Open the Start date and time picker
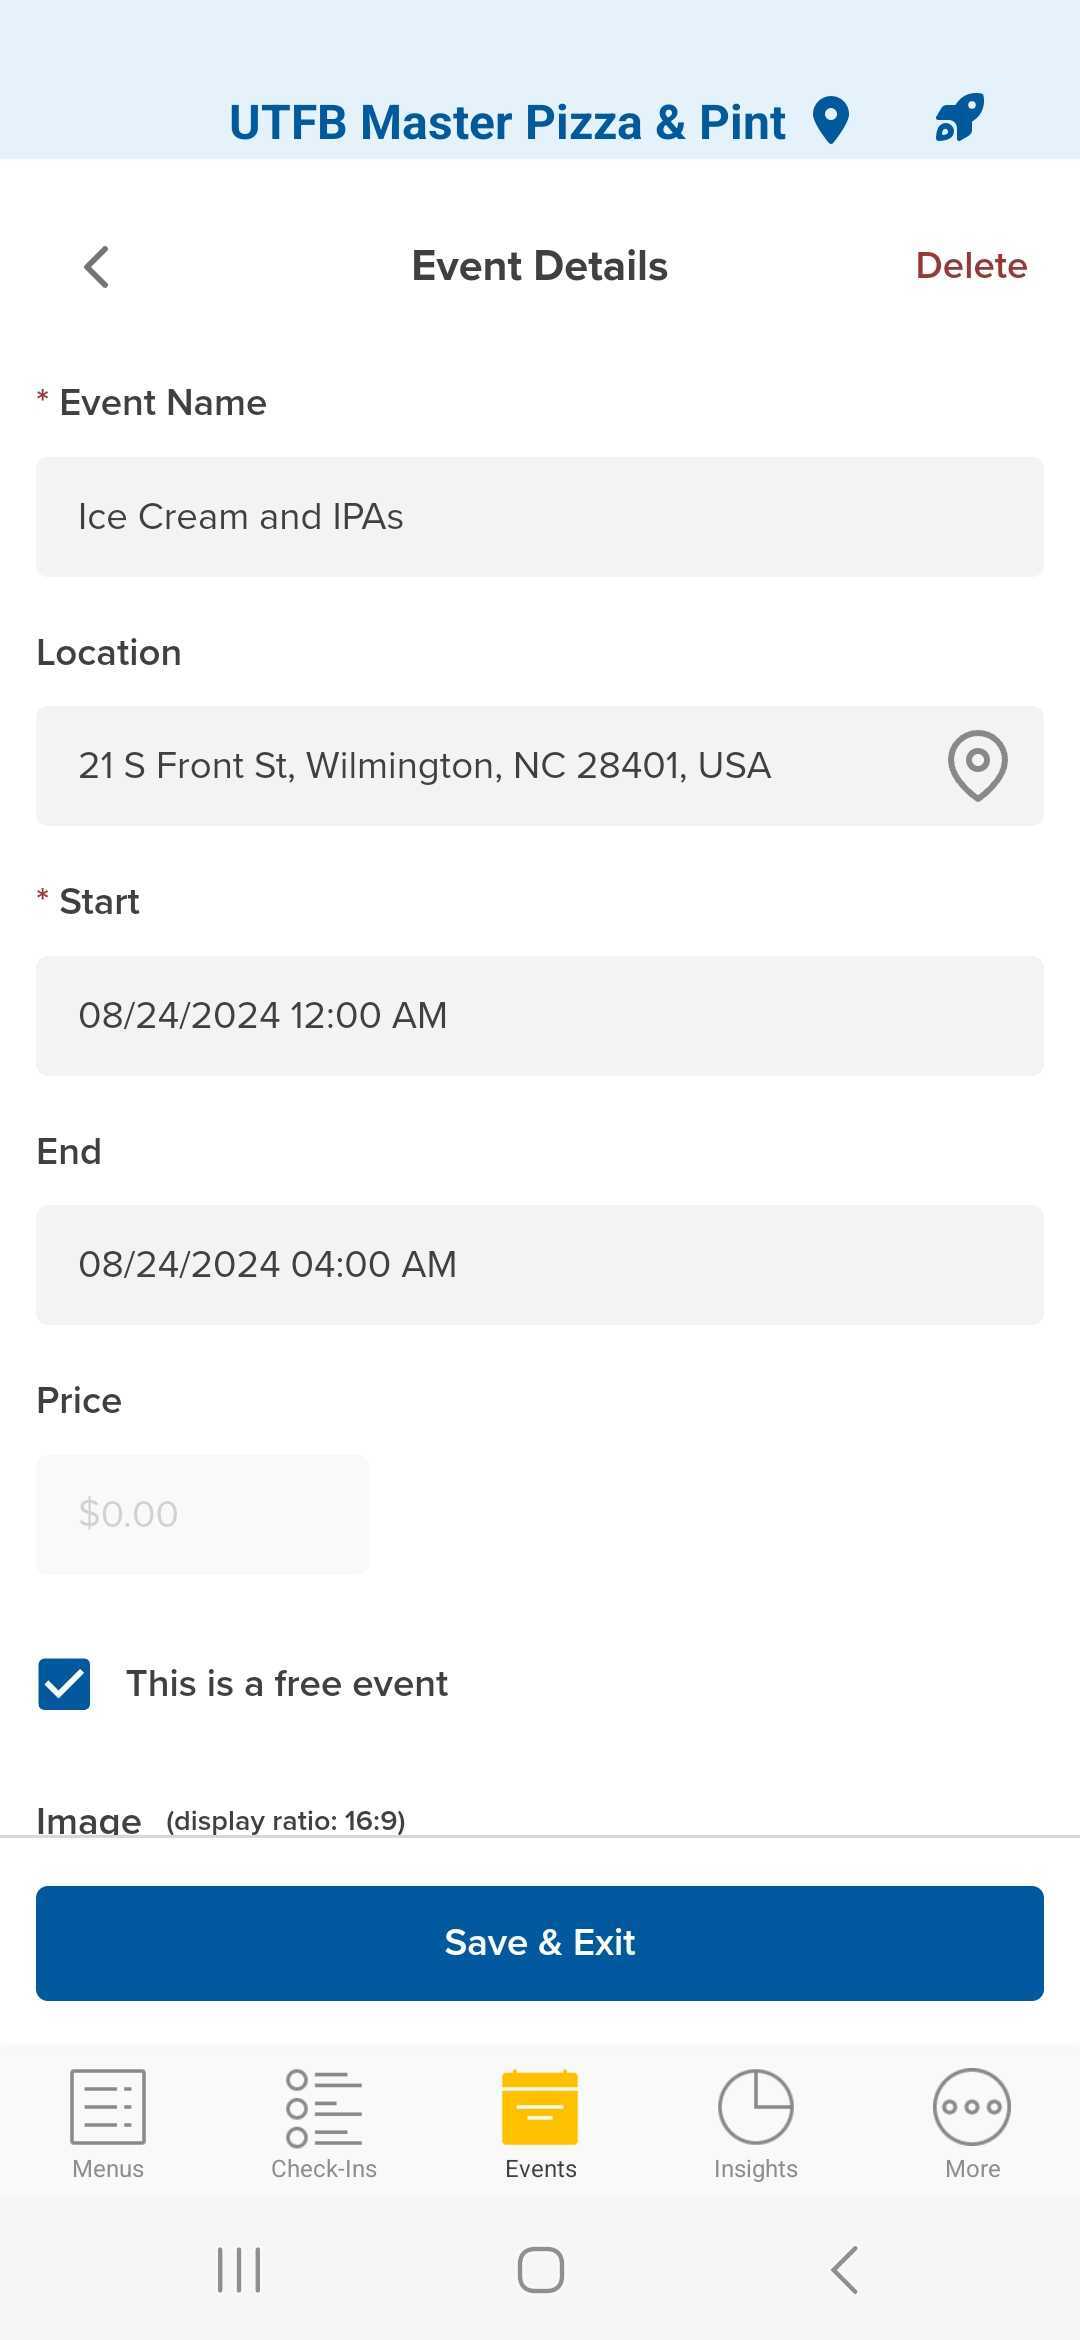This screenshot has width=1080, height=2340. pos(540,1016)
